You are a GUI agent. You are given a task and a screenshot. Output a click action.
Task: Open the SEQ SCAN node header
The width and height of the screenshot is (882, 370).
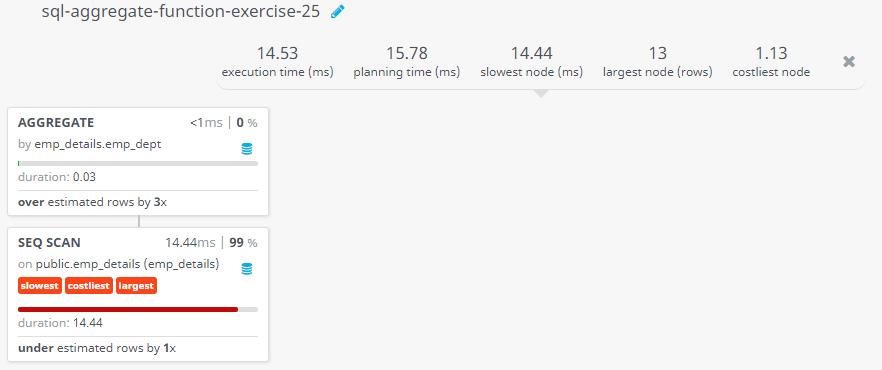coord(49,242)
